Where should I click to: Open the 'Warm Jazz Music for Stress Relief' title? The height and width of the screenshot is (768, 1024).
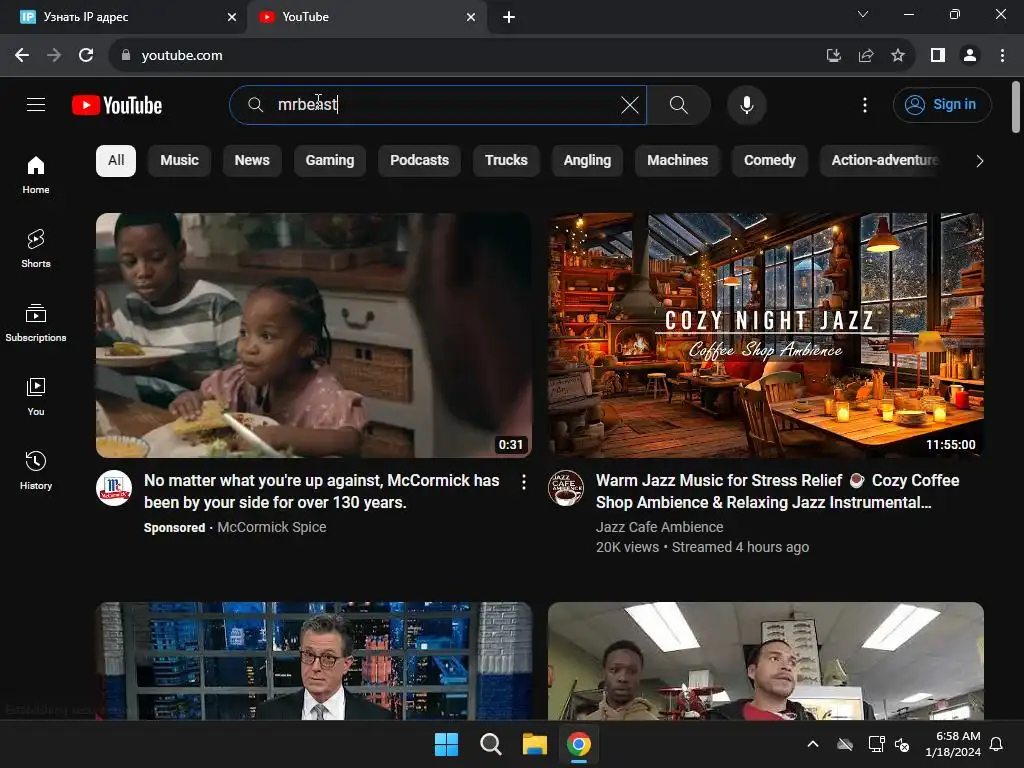pos(777,491)
